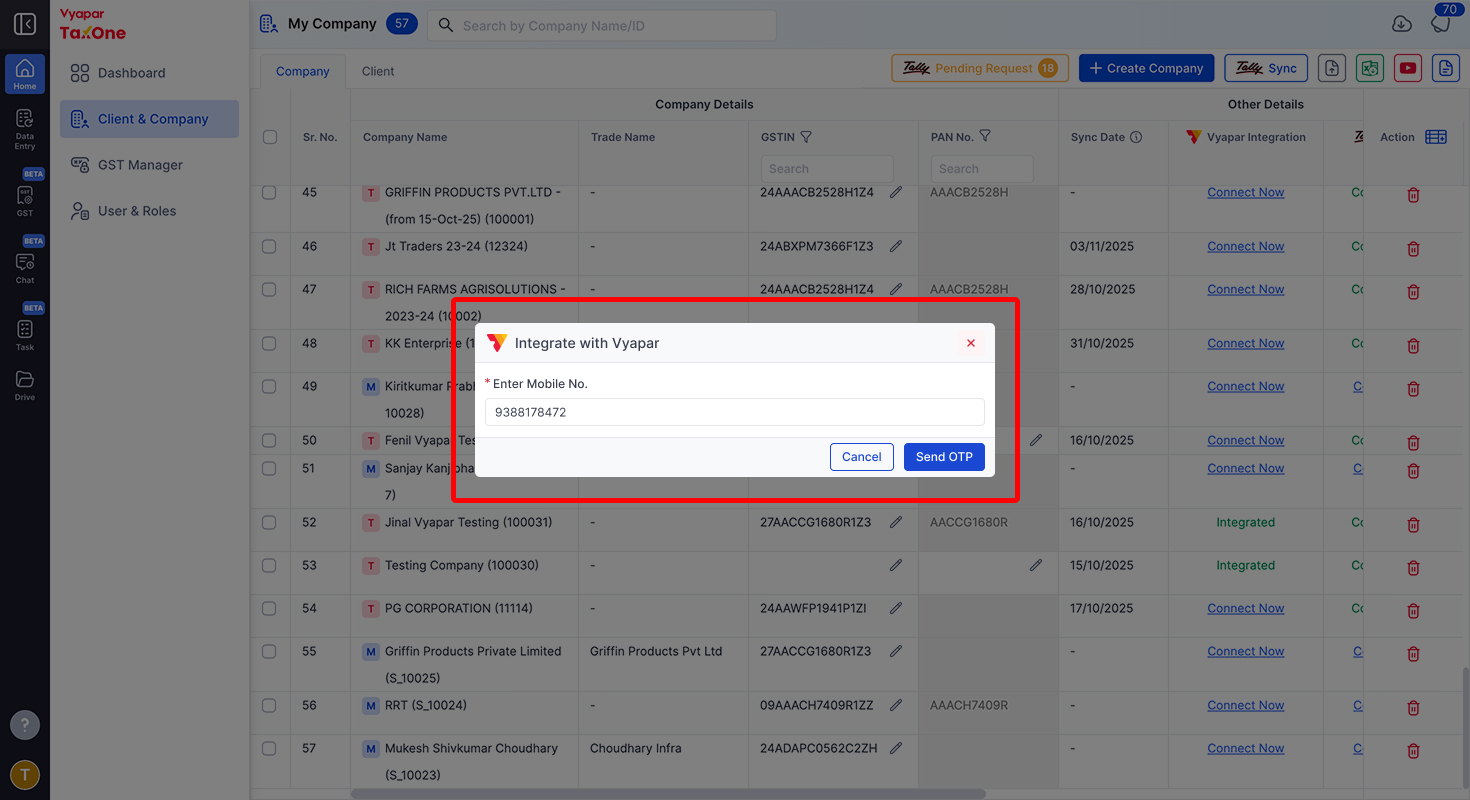This screenshot has height=800, width=1470.
Task: Open the PAN No. column filter
Action: (x=985, y=136)
